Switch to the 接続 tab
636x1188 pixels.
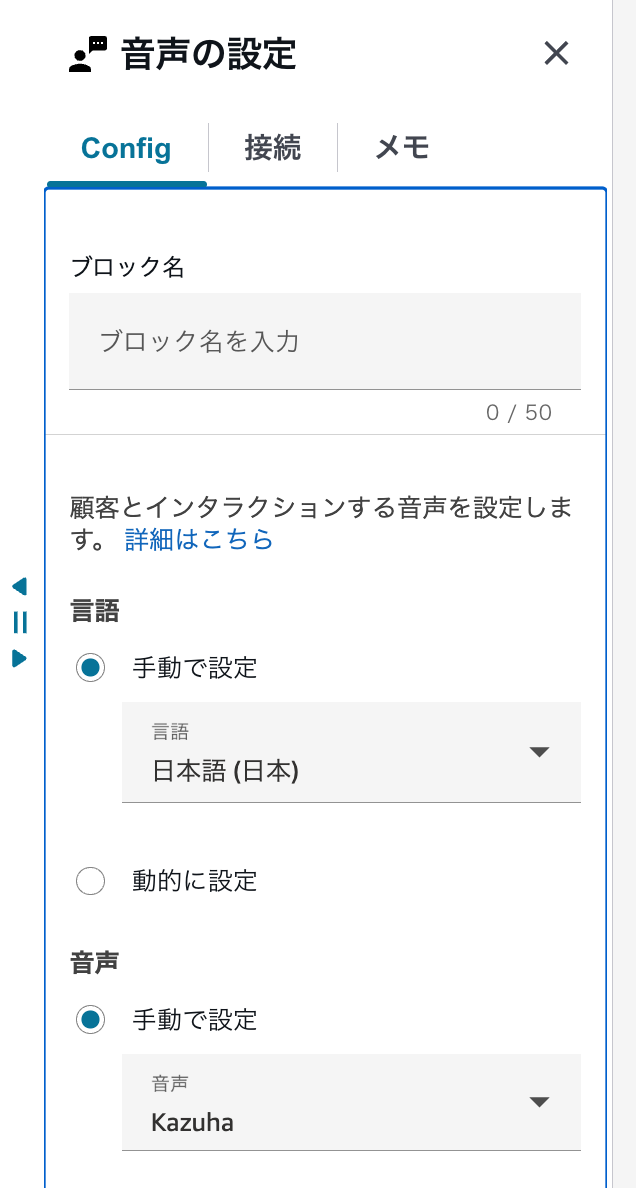(273, 147)
